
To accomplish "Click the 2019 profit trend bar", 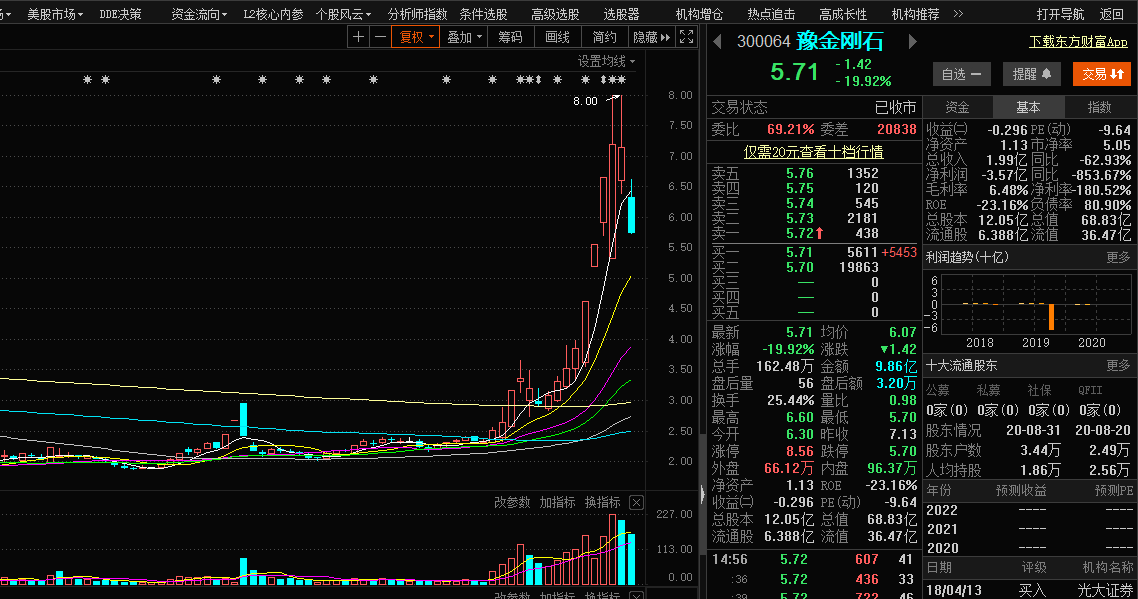I will (1051, 317).
